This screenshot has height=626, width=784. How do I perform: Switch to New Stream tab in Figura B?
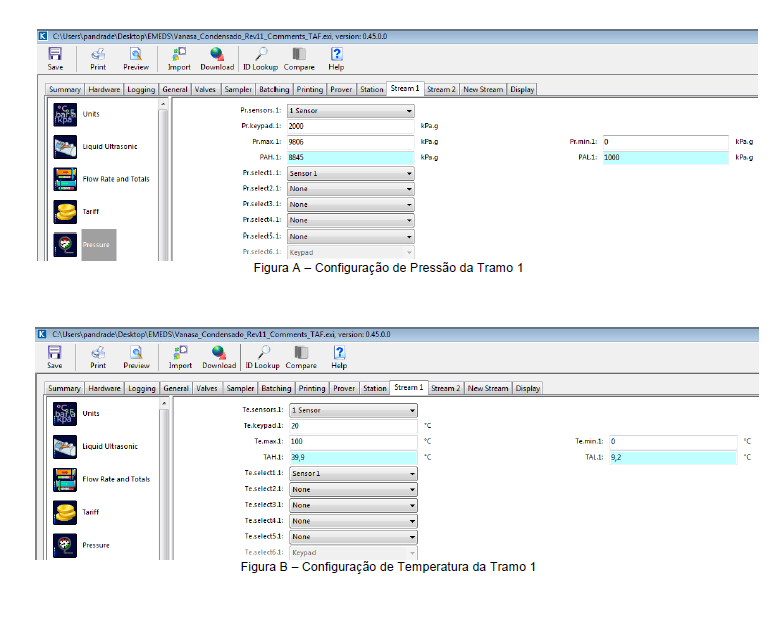click(488, 388)
